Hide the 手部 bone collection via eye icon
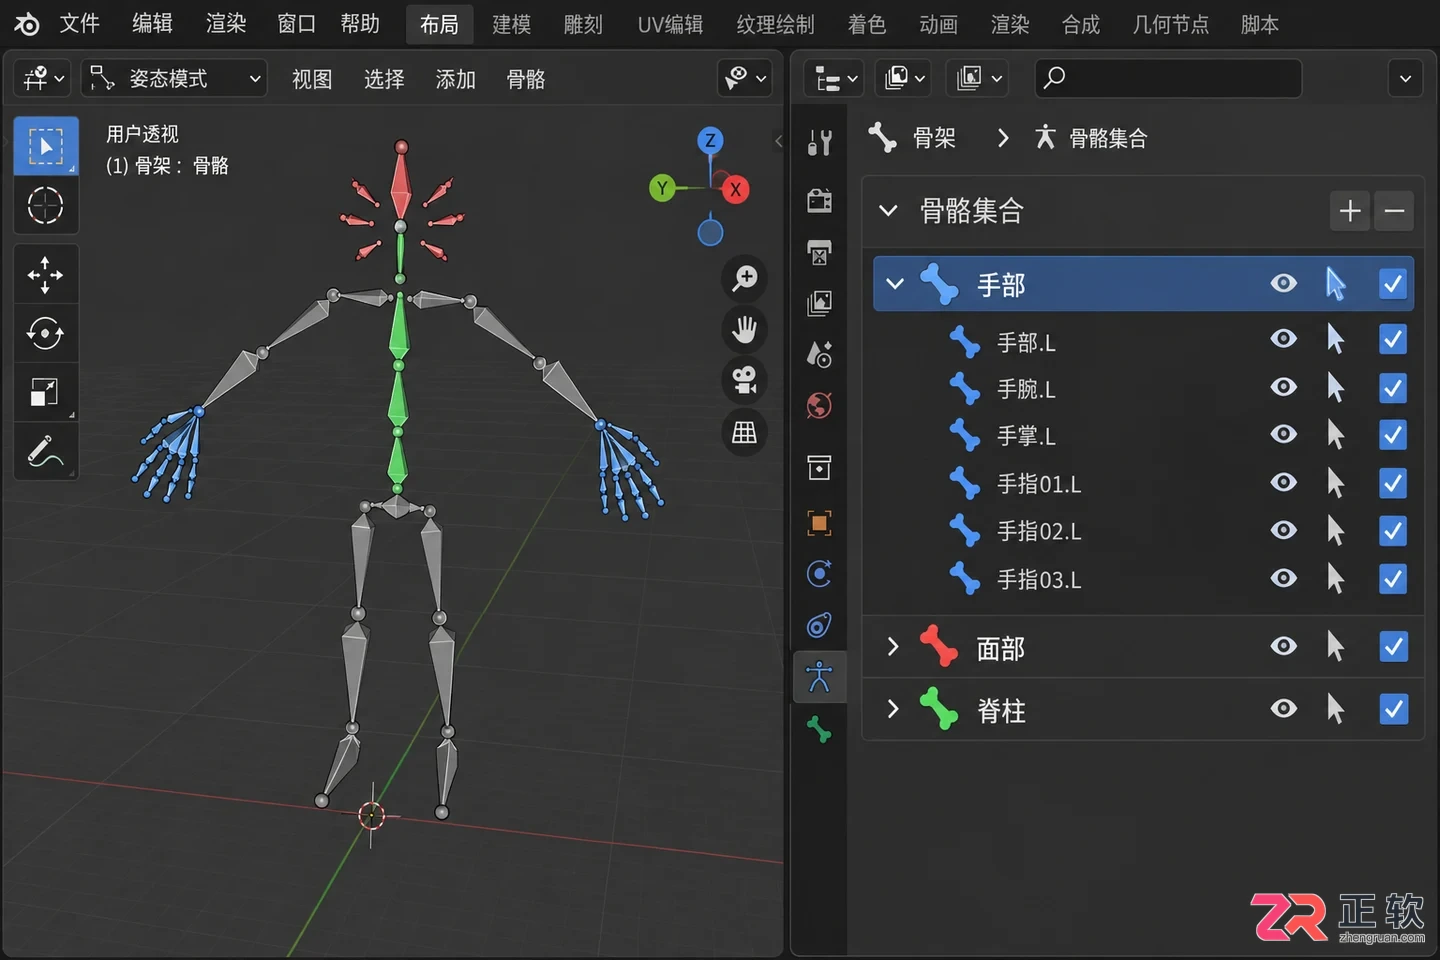This screenshot has height=960, width=1440. point(1284,284)
